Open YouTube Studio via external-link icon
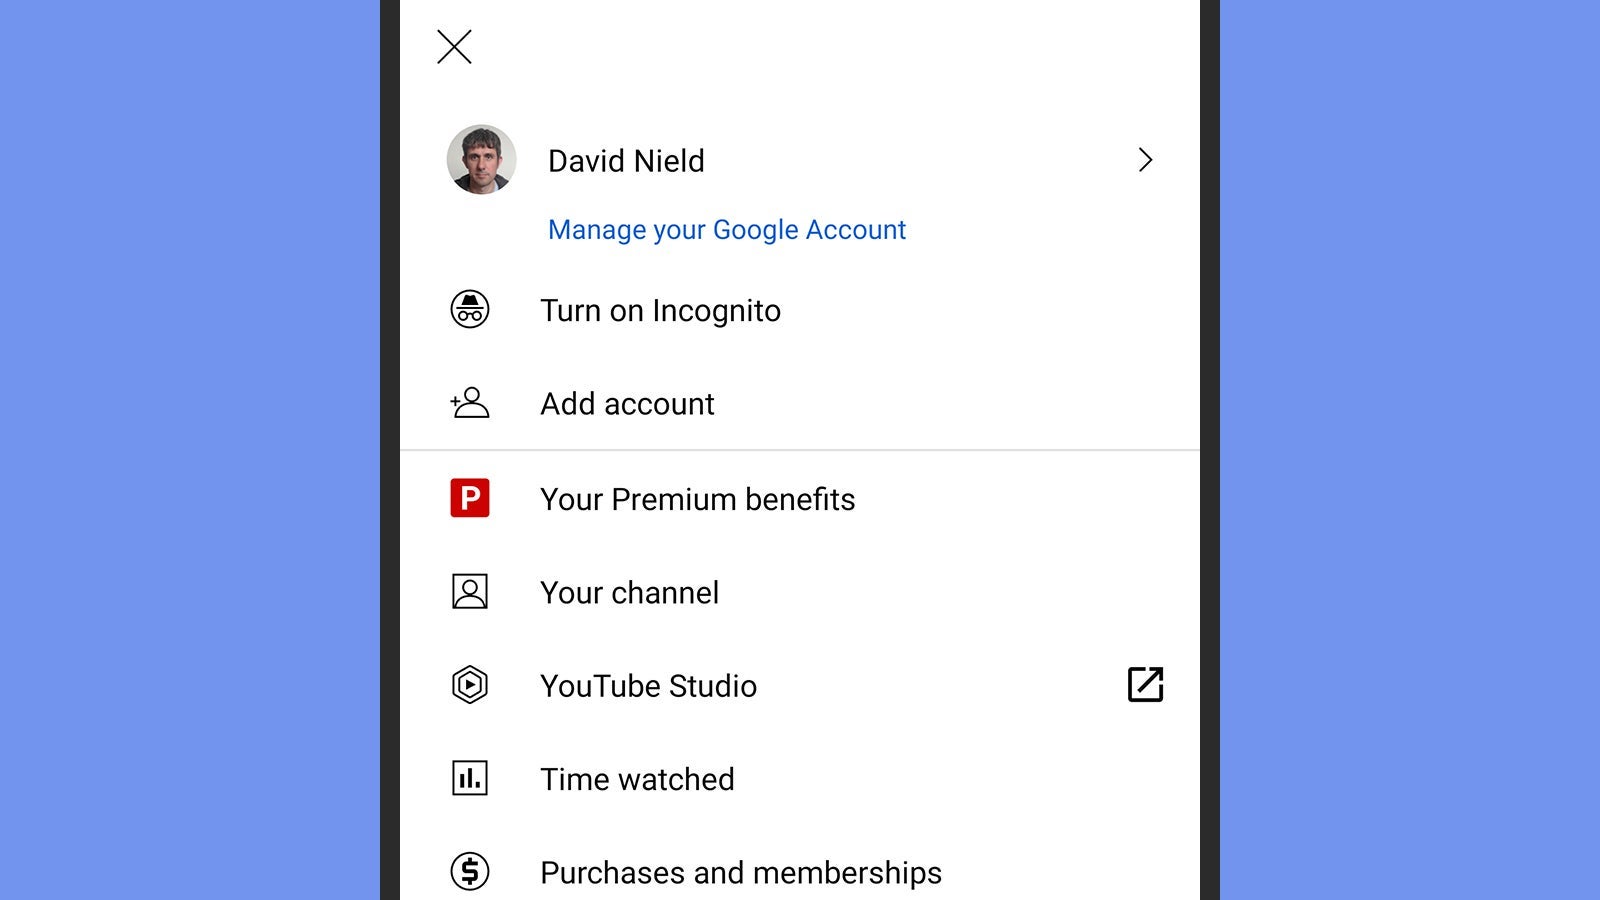1600x900 pixels. [1146, 685]
